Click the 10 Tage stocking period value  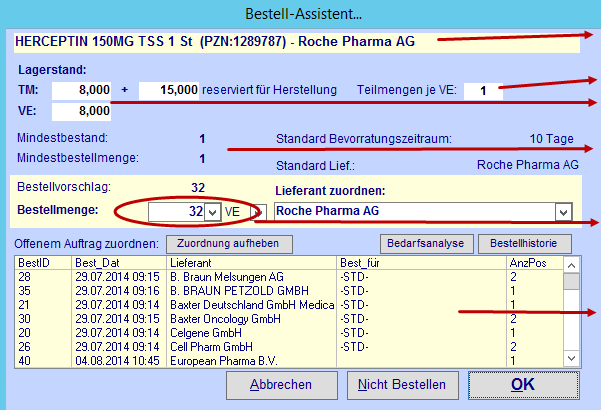[x=552, y=139]
